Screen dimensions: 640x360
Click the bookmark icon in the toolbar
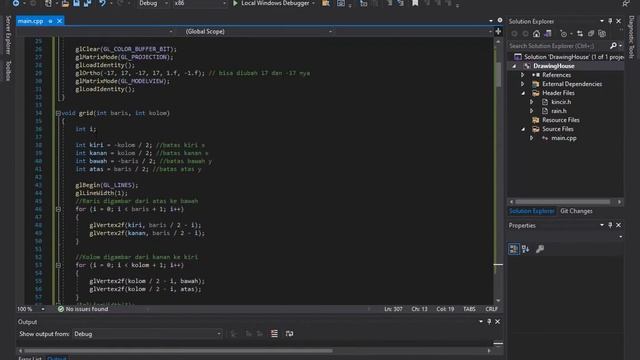click(x=415, y=3)
